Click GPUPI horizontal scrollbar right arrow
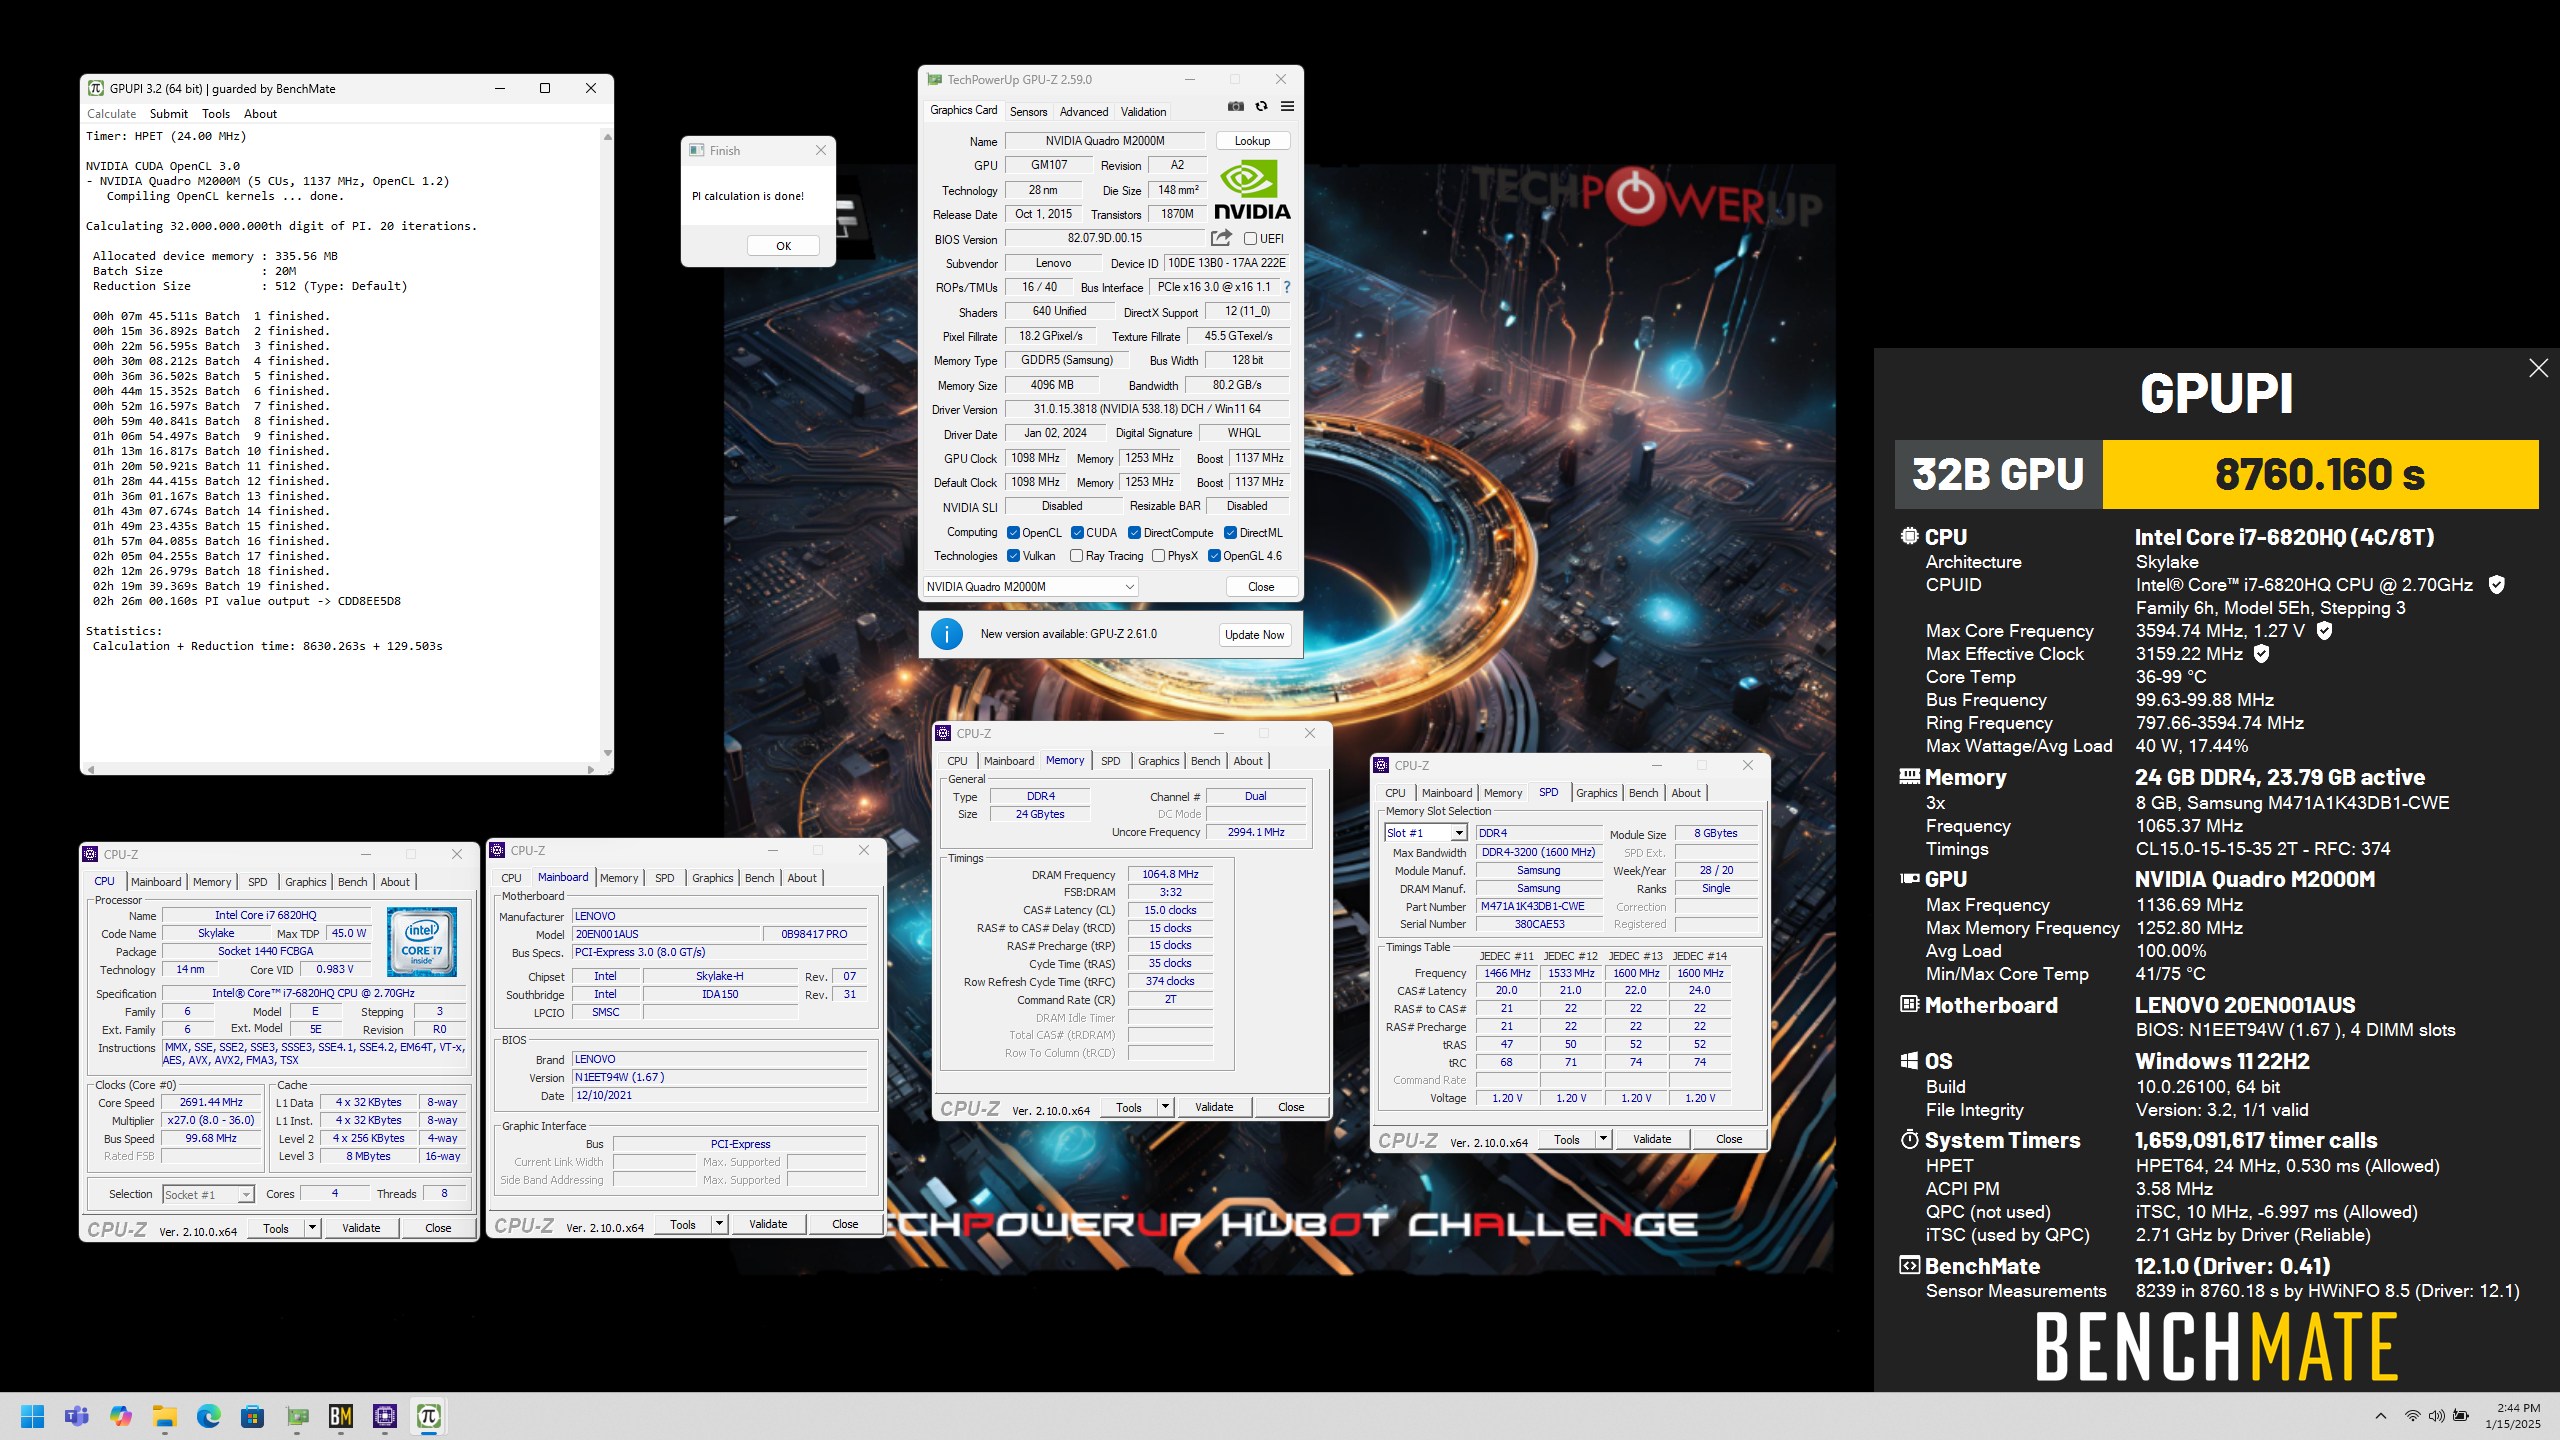This screenshot has height=1440, width=2560. (591, 769)
